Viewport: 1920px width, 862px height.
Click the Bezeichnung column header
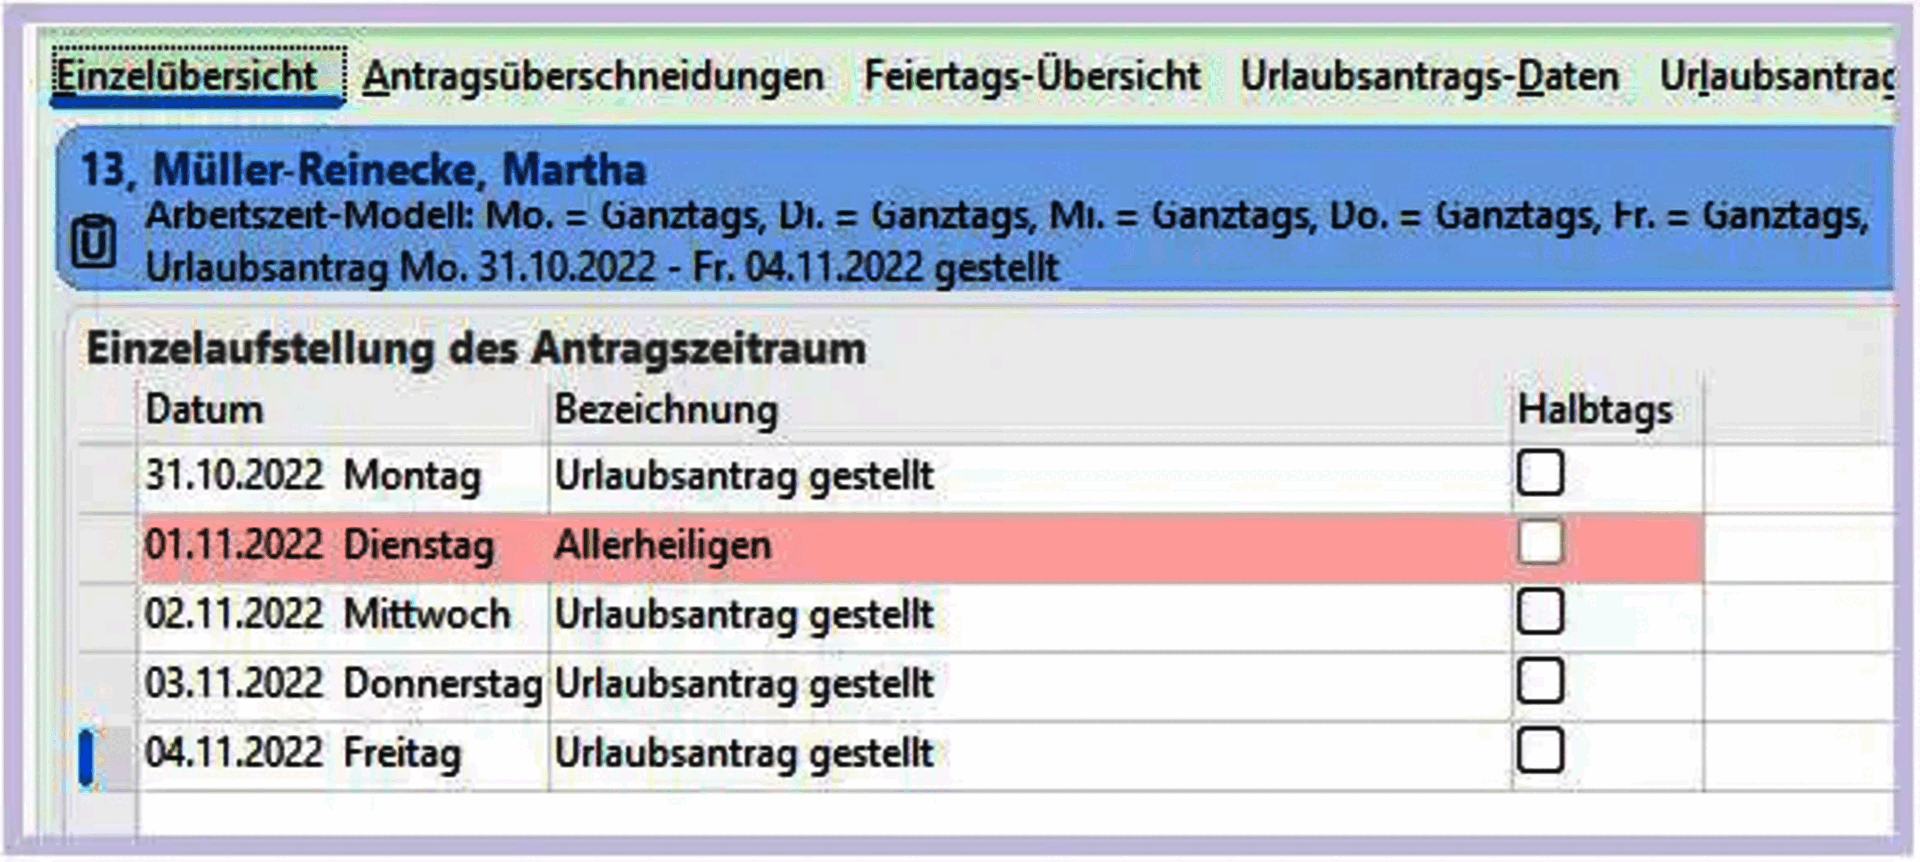coord(666,410)
